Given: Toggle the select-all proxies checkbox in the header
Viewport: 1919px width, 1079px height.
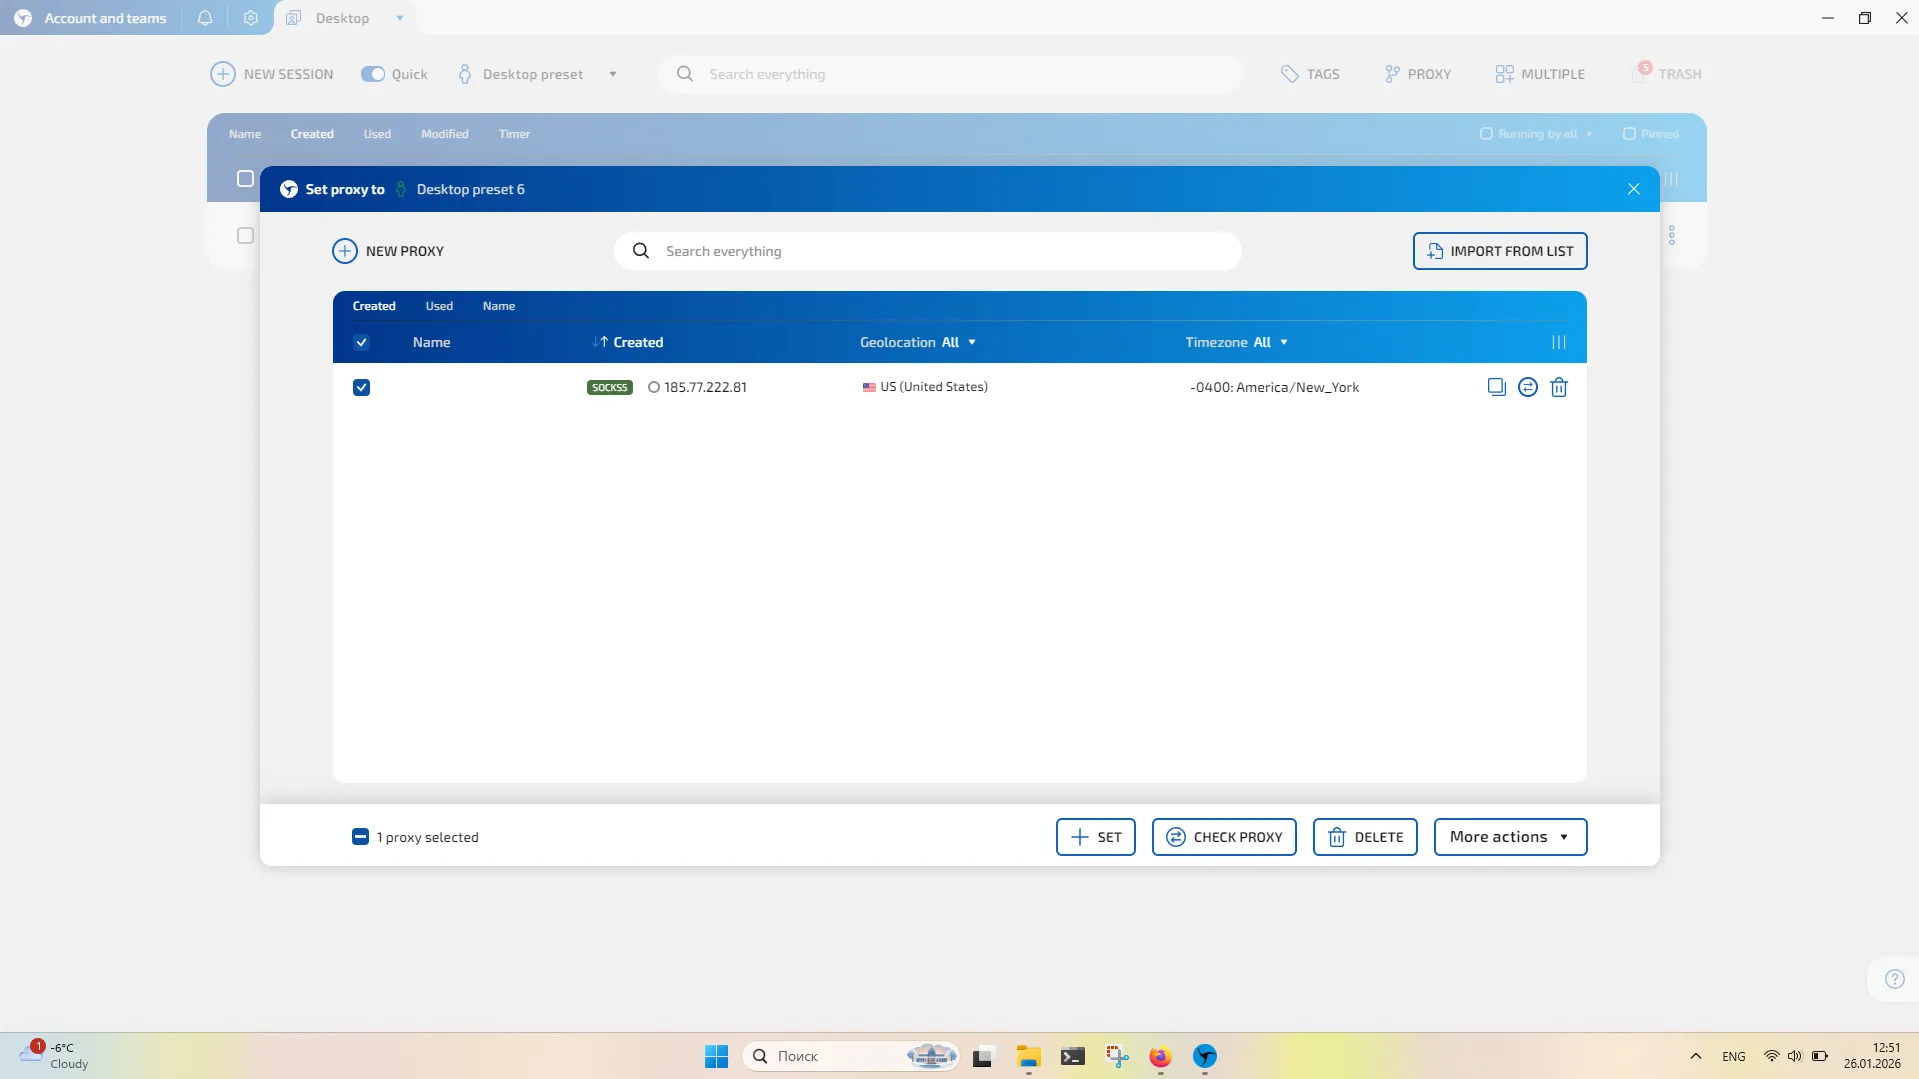Looking at the screenshot, I should [x=361, y=342].
